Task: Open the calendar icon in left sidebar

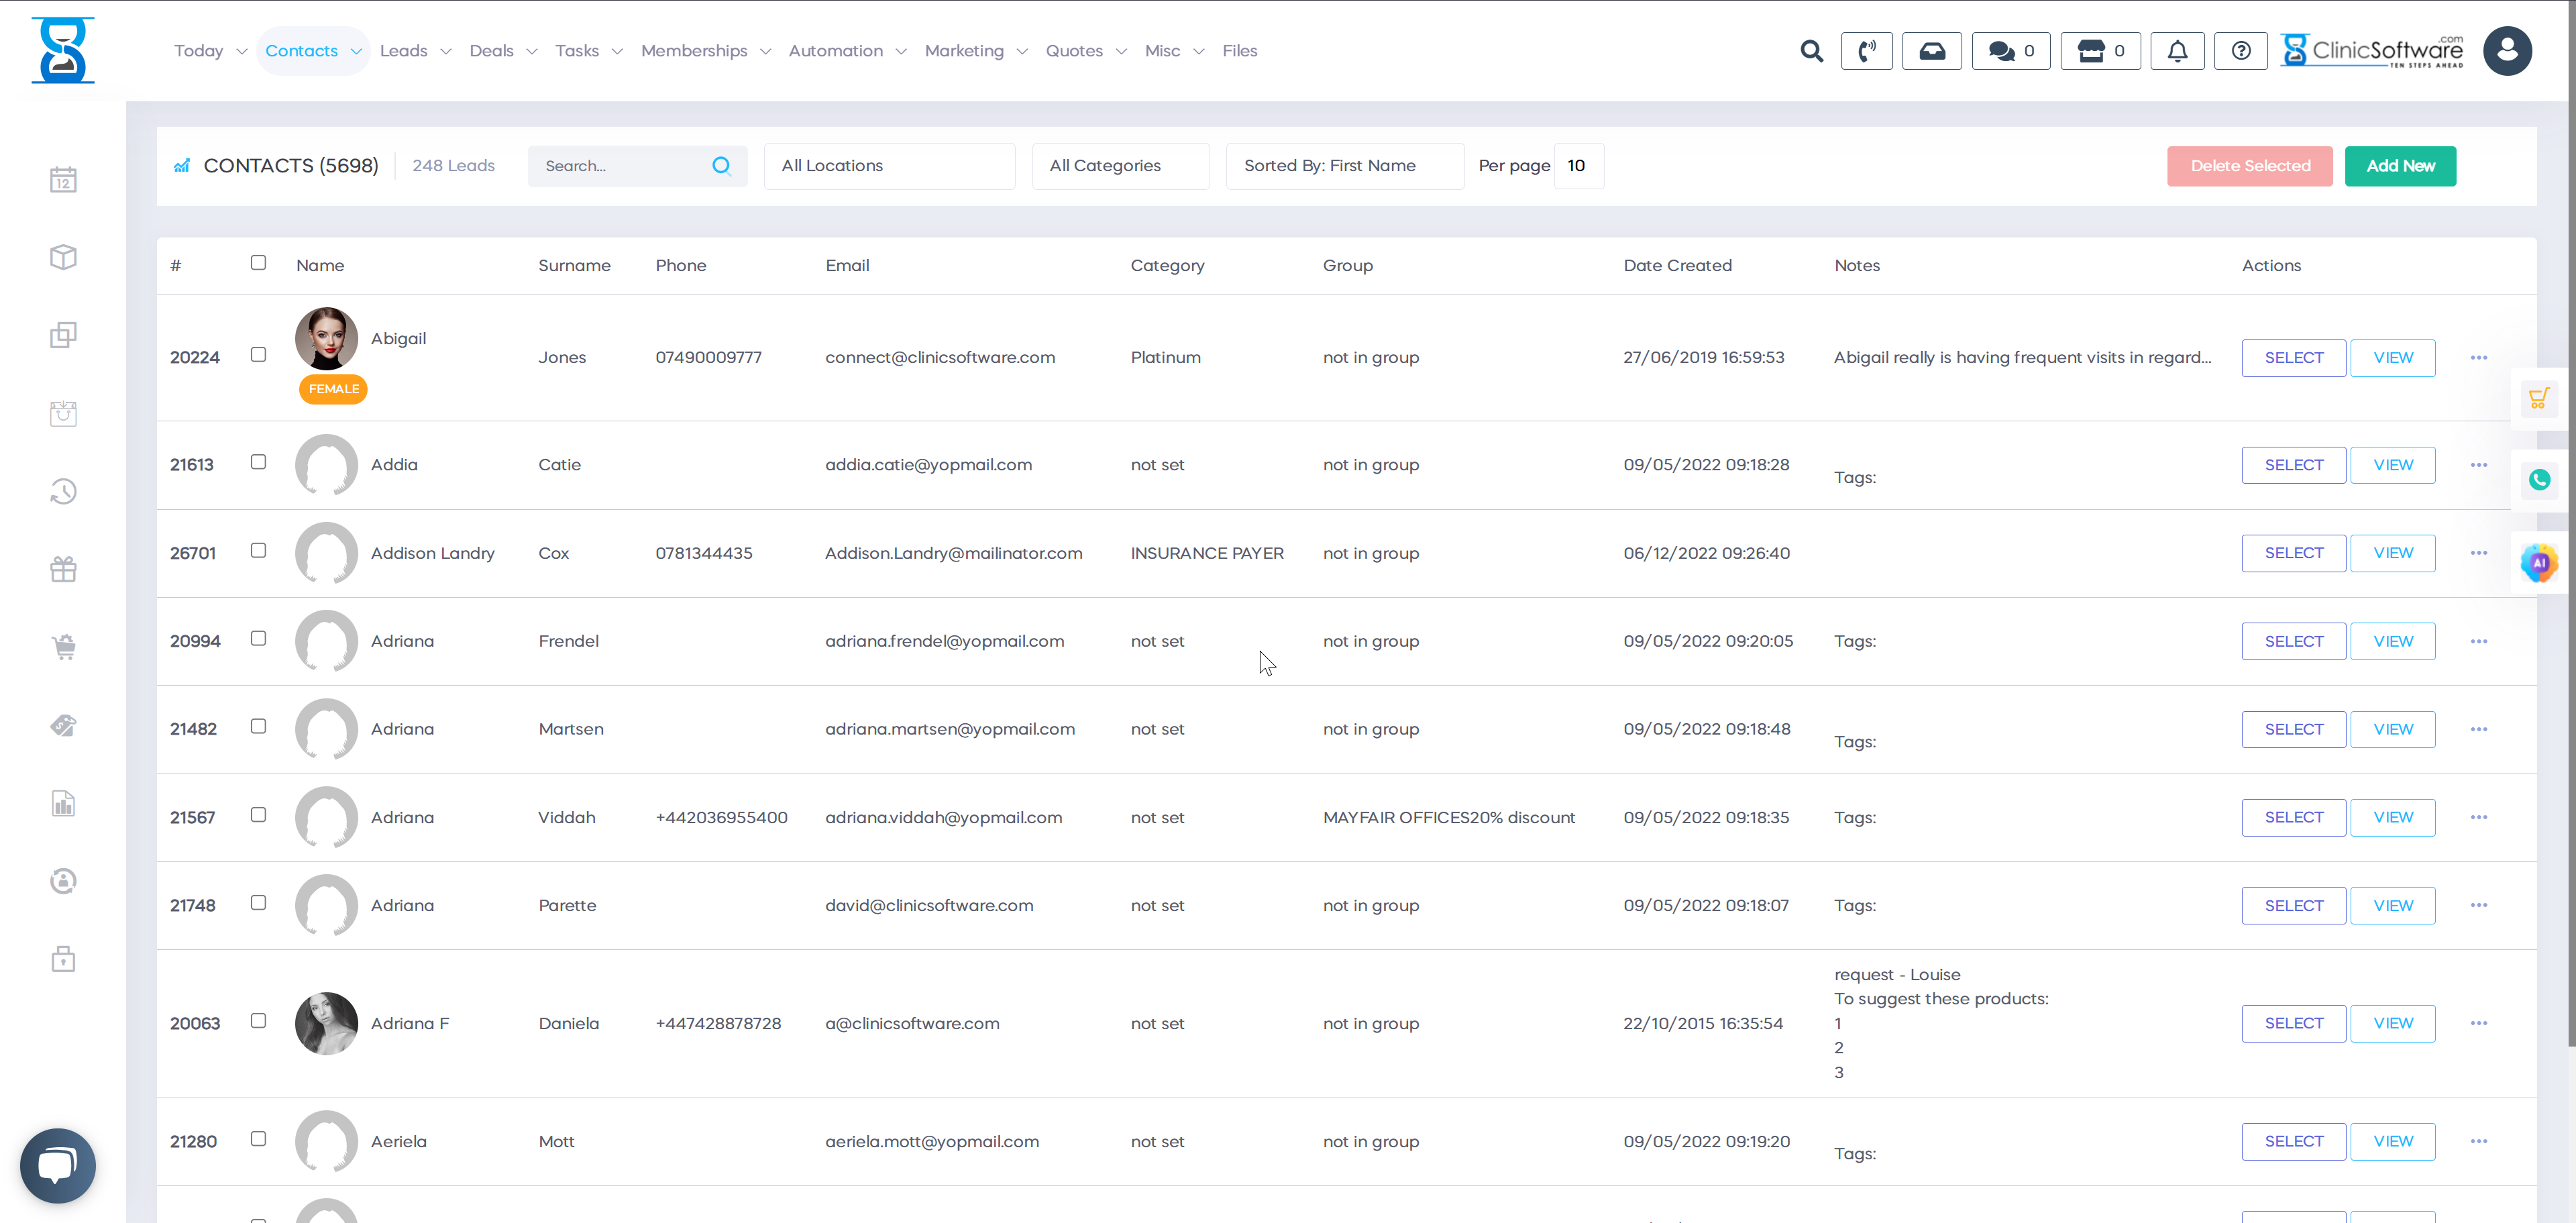Action: [63, 180]
